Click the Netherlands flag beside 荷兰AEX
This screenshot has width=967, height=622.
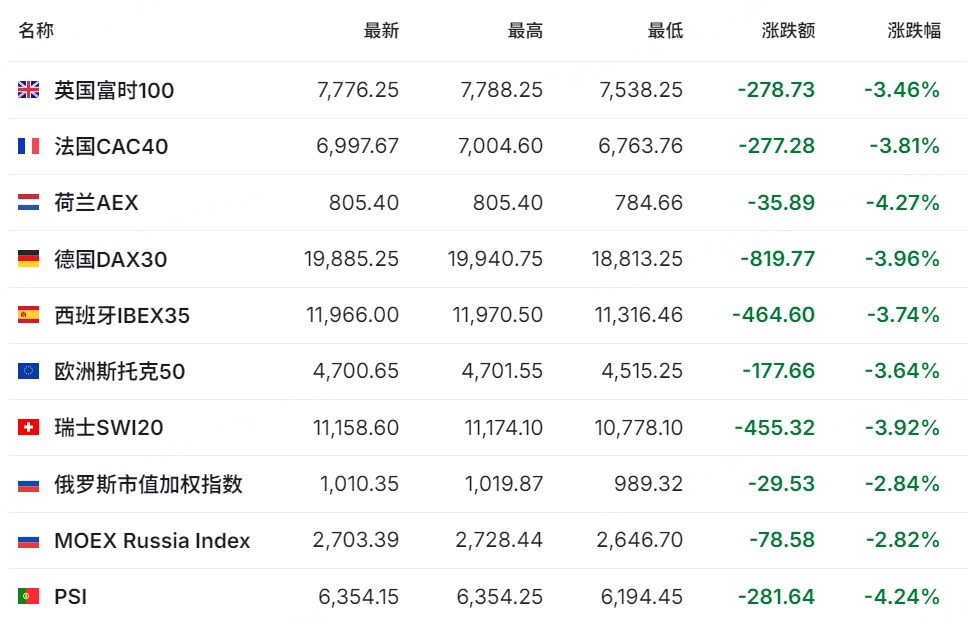pyautogui.click(x=28, y=202)
